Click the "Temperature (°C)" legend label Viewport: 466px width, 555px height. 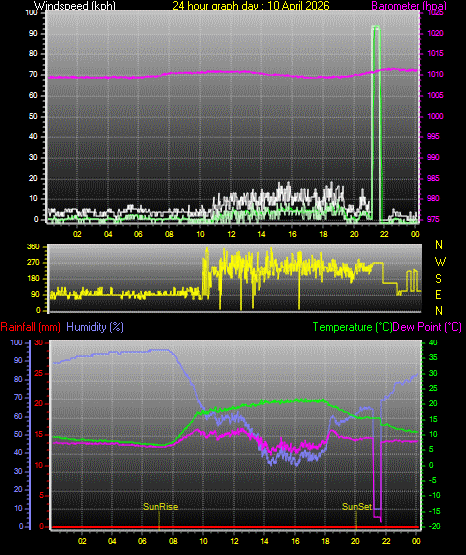(352, 327)
